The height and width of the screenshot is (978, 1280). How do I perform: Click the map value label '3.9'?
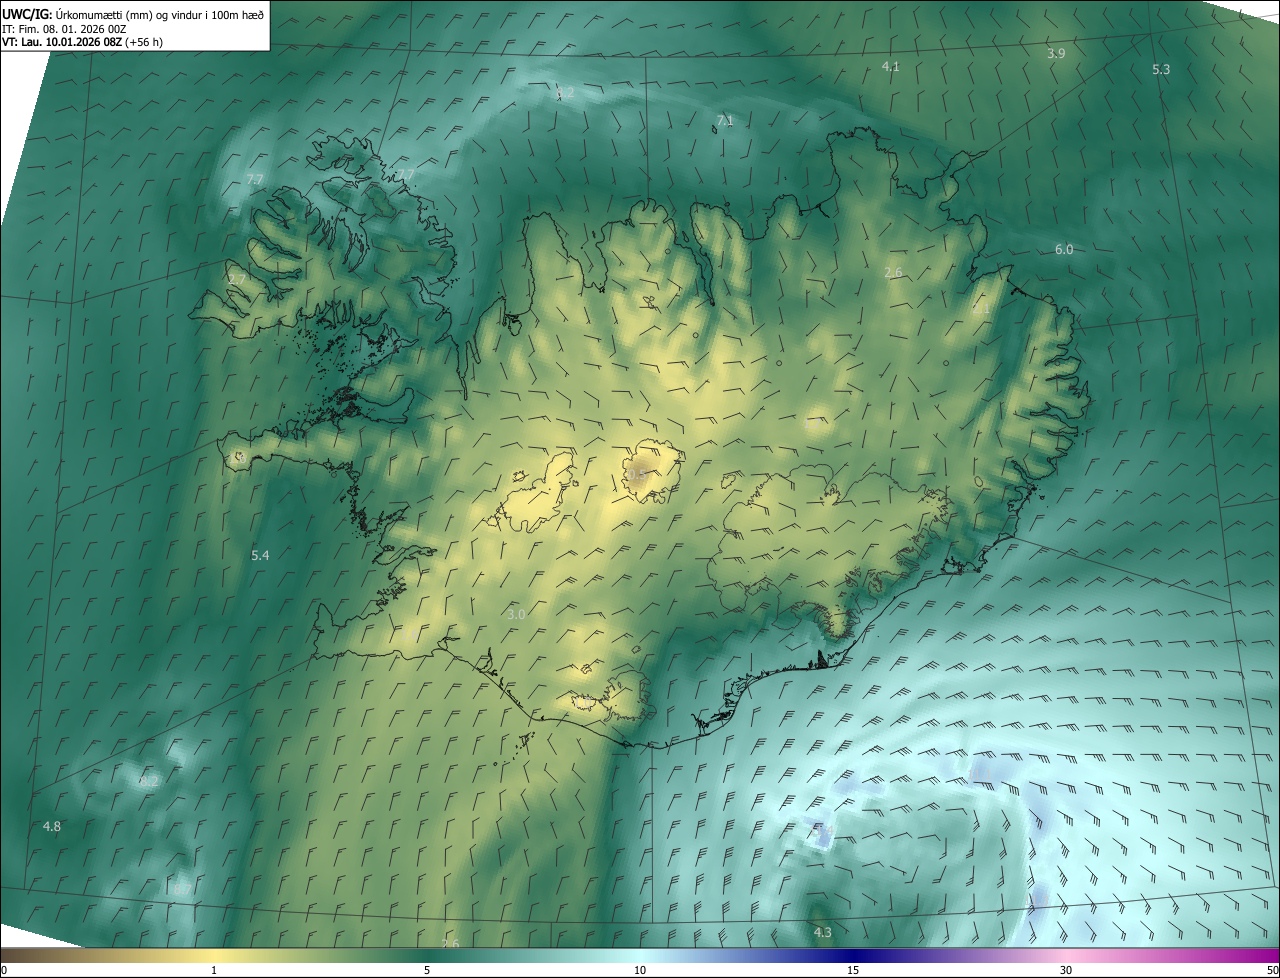point(1055,53)
